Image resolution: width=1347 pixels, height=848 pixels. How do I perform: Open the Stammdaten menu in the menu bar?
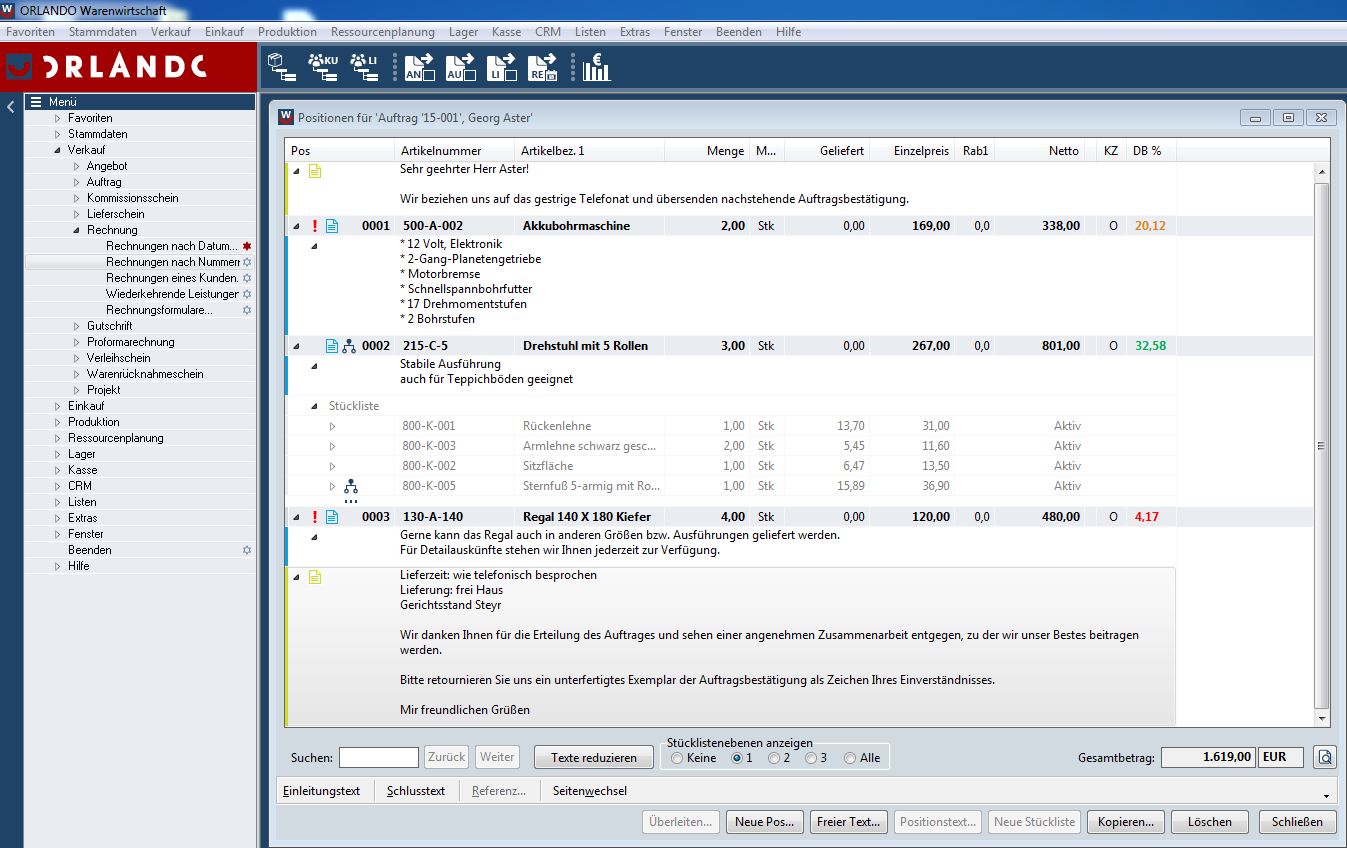click(103, 32)
